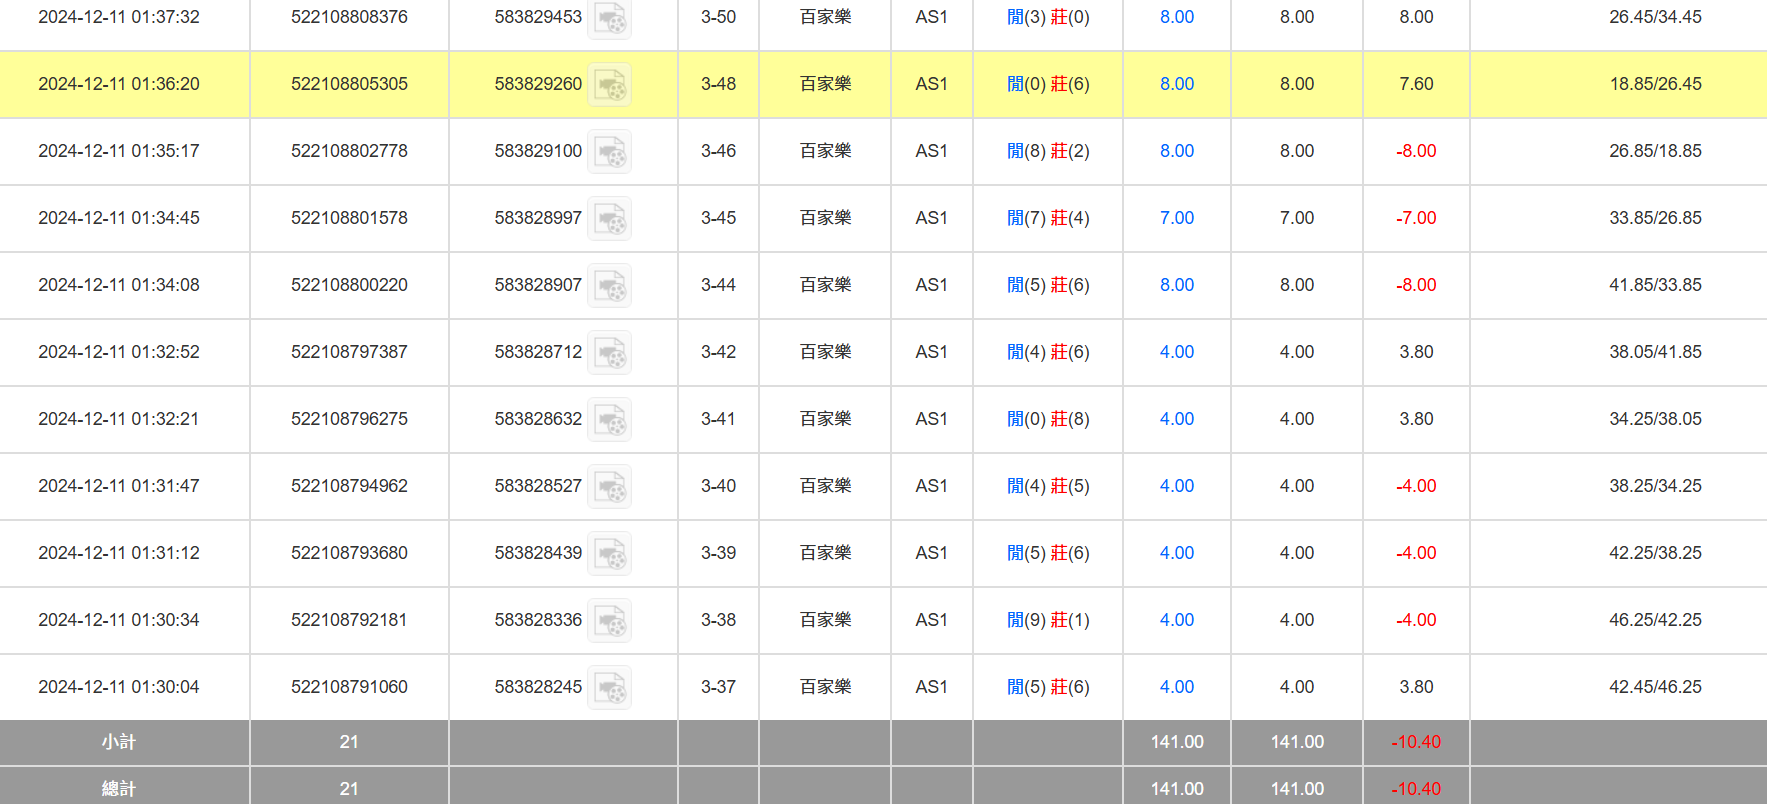Play the replay for round 583828907
The image size is (1767, 804).
coord(609,286)
